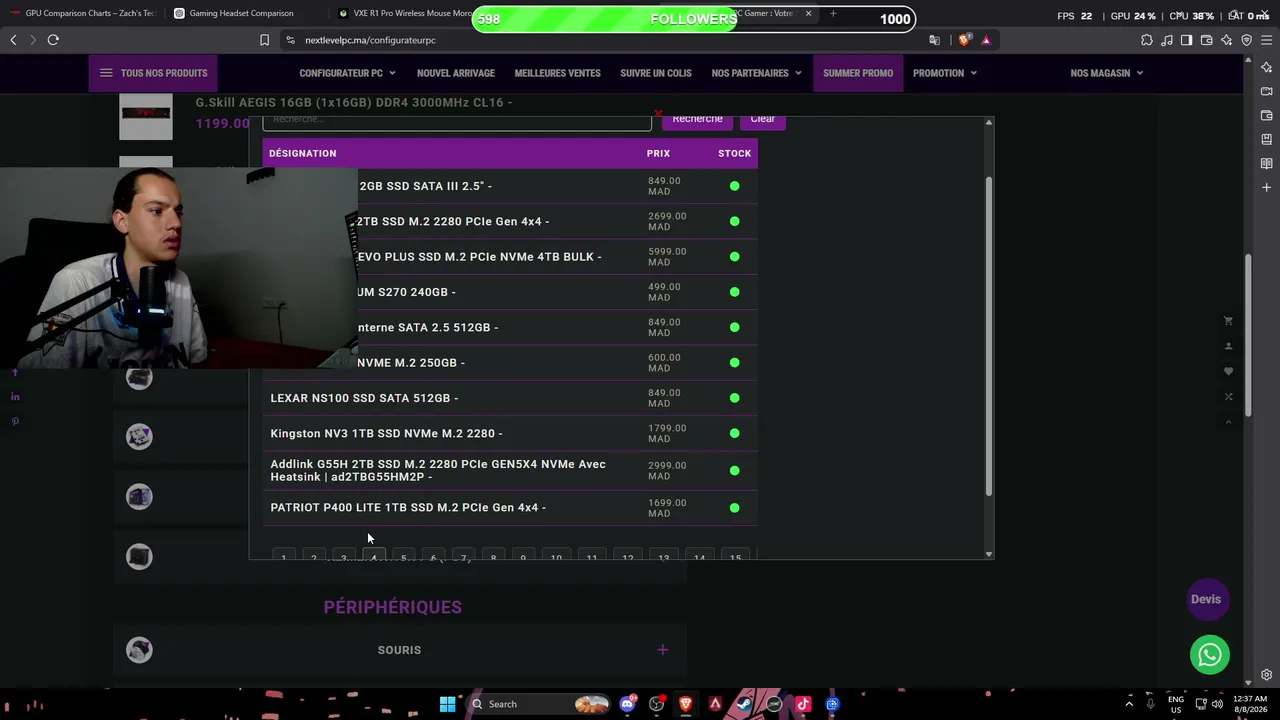This screenshot has width=1280, height=720.
Task: Open OBS Studio from the taskbar
Action: (656, 704)
